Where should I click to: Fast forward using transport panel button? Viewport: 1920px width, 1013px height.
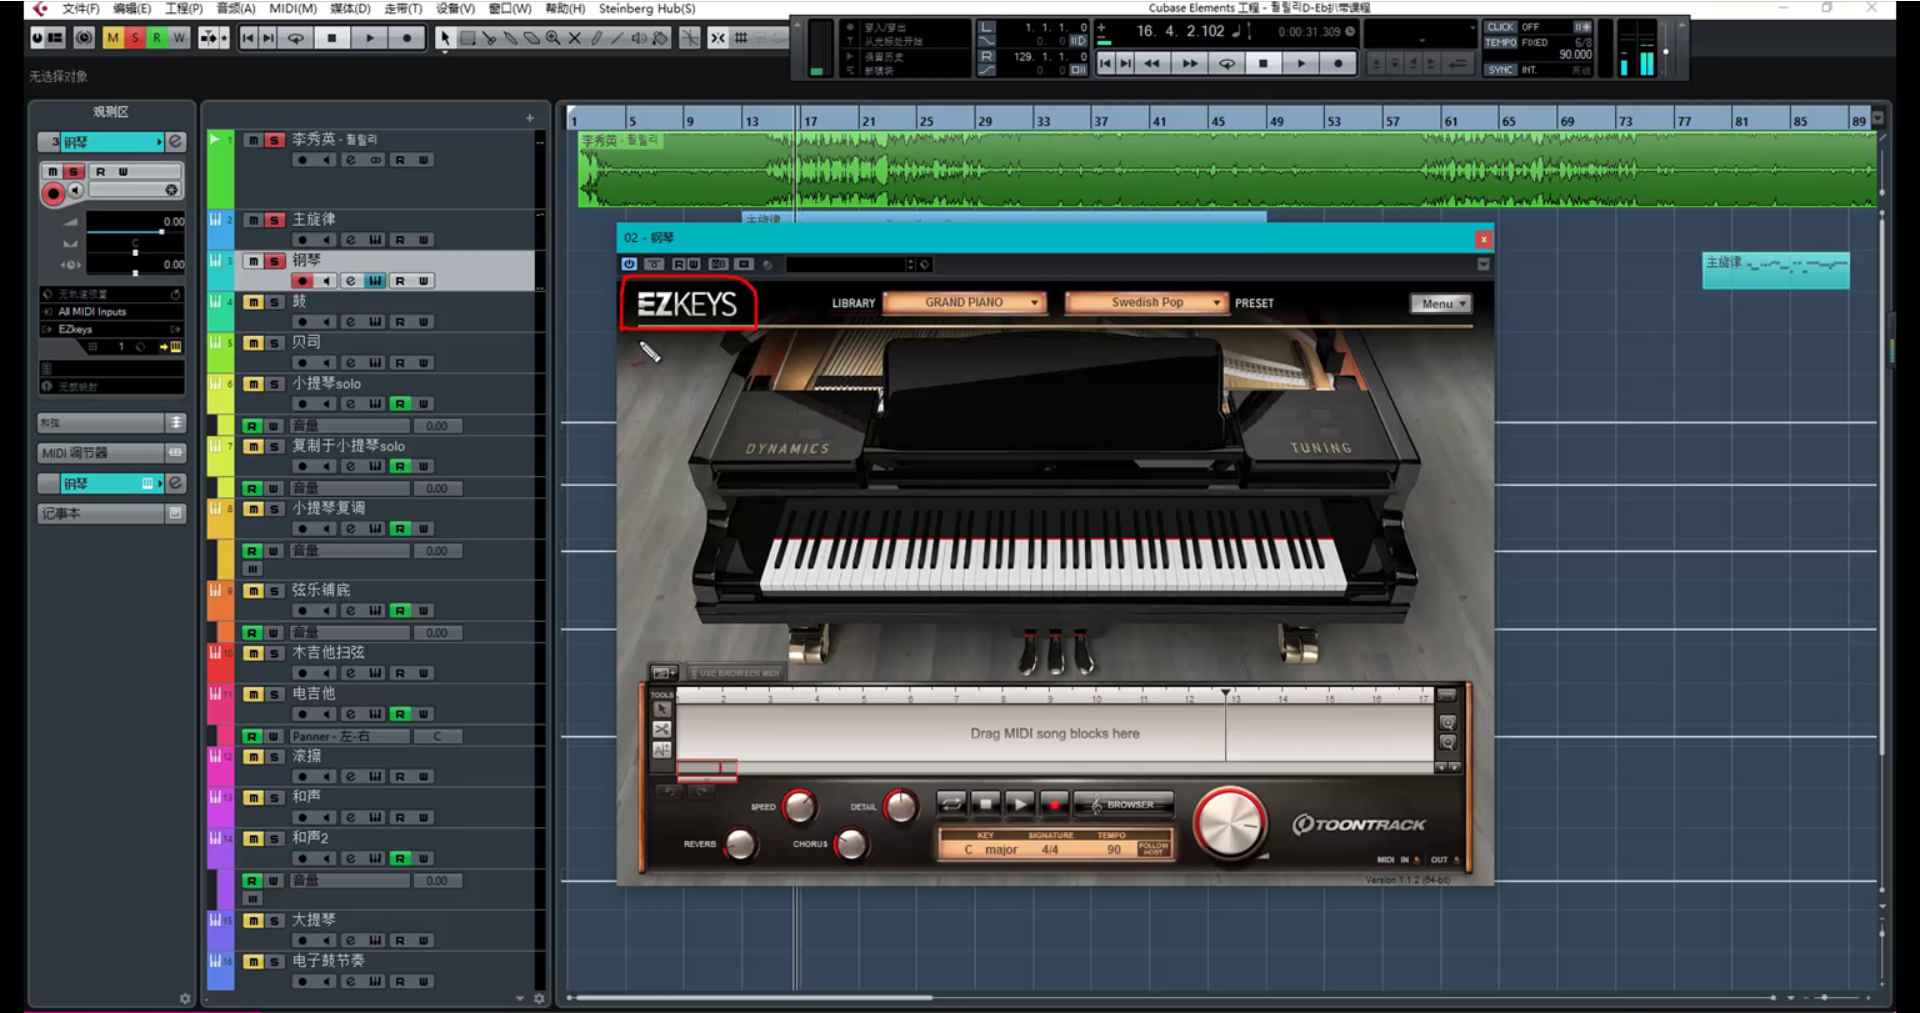(1190, 63)
